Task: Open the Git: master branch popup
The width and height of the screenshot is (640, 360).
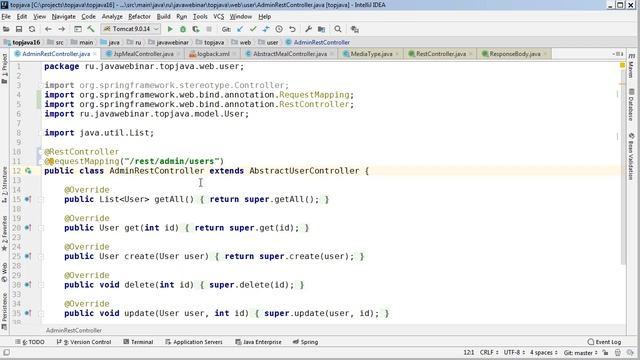Action: (x=580, y=352)
